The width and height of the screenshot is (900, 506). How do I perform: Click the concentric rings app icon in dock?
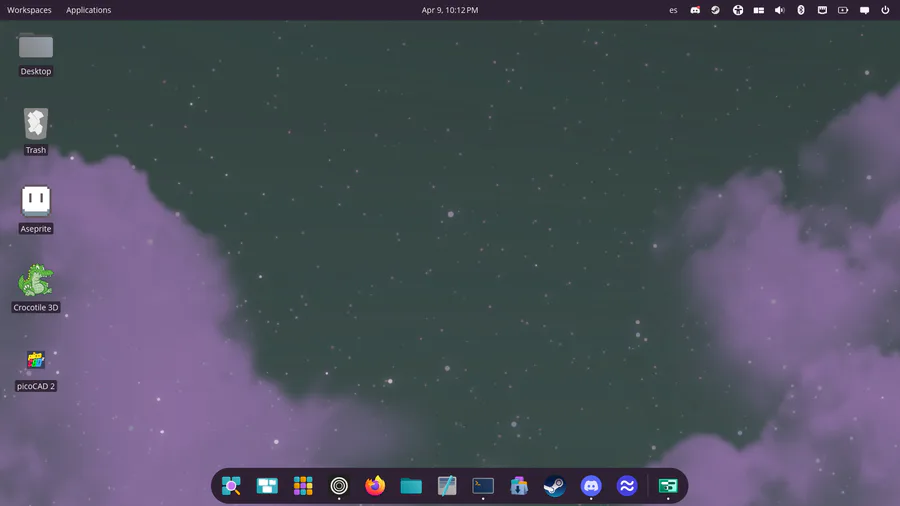tap(339, 486)
